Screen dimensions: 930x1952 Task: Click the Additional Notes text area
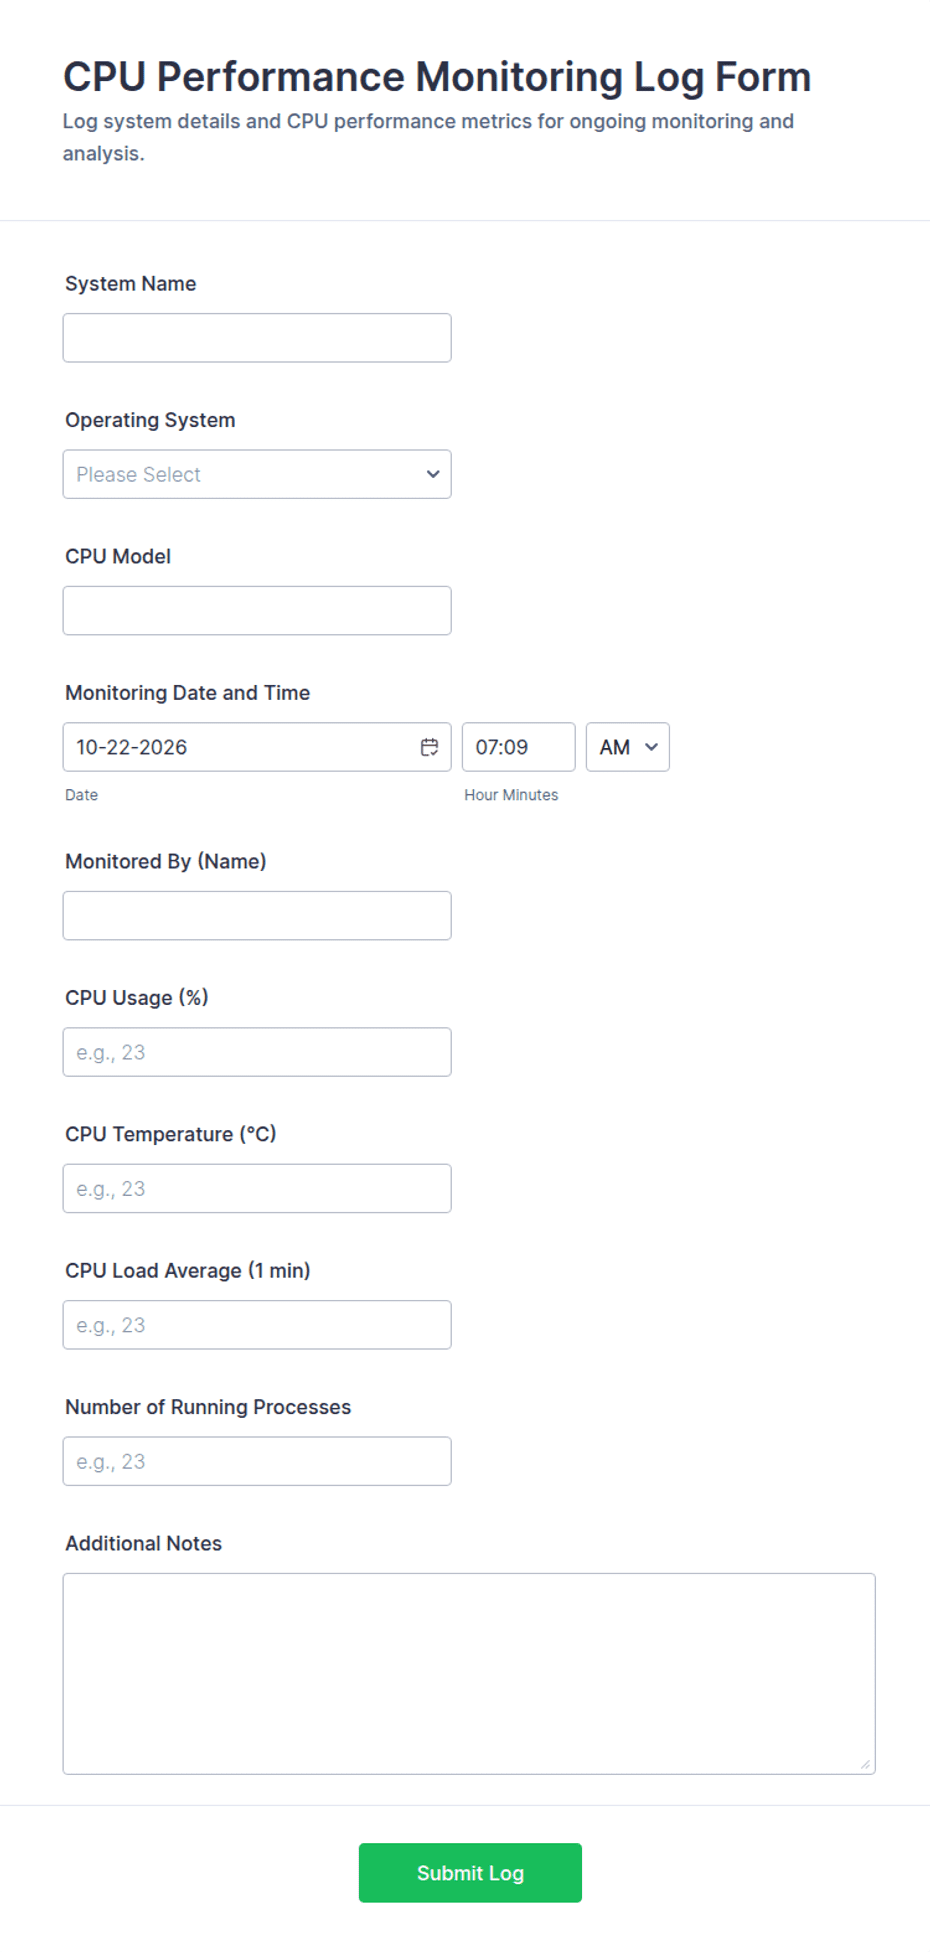[469, 1674]
